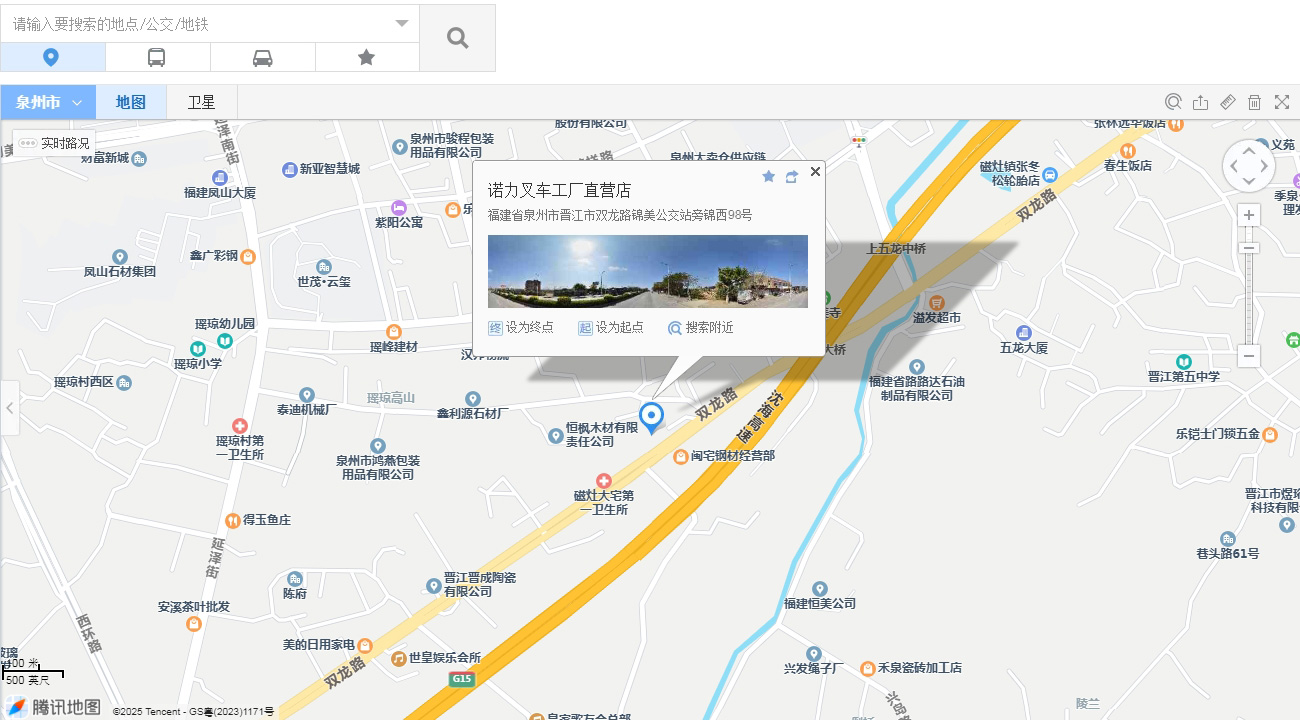
Task: Click the trash clear-map icon
Action: pyautogui.click(x=1254, y=102)
